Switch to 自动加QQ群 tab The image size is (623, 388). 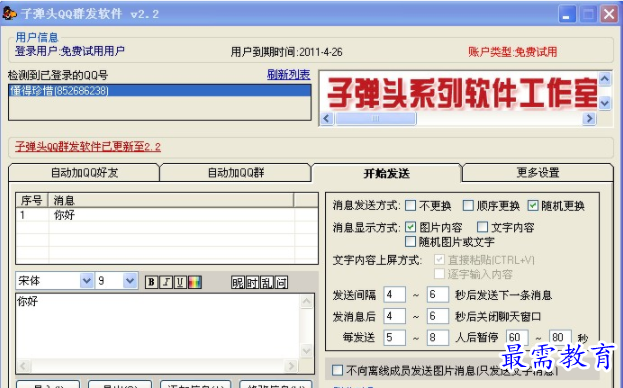(x=236, y=173)
